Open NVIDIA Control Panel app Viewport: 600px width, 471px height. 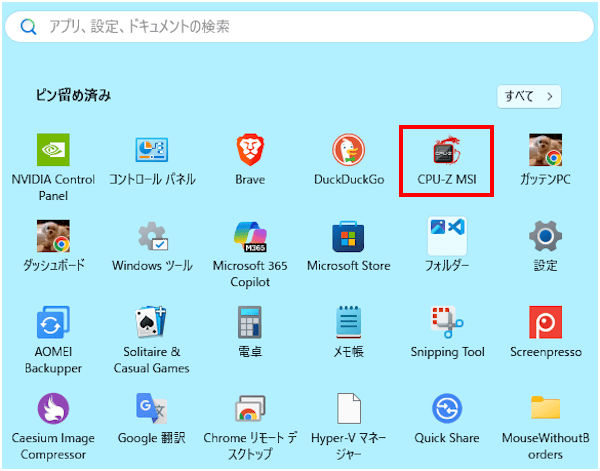[53, 150]
